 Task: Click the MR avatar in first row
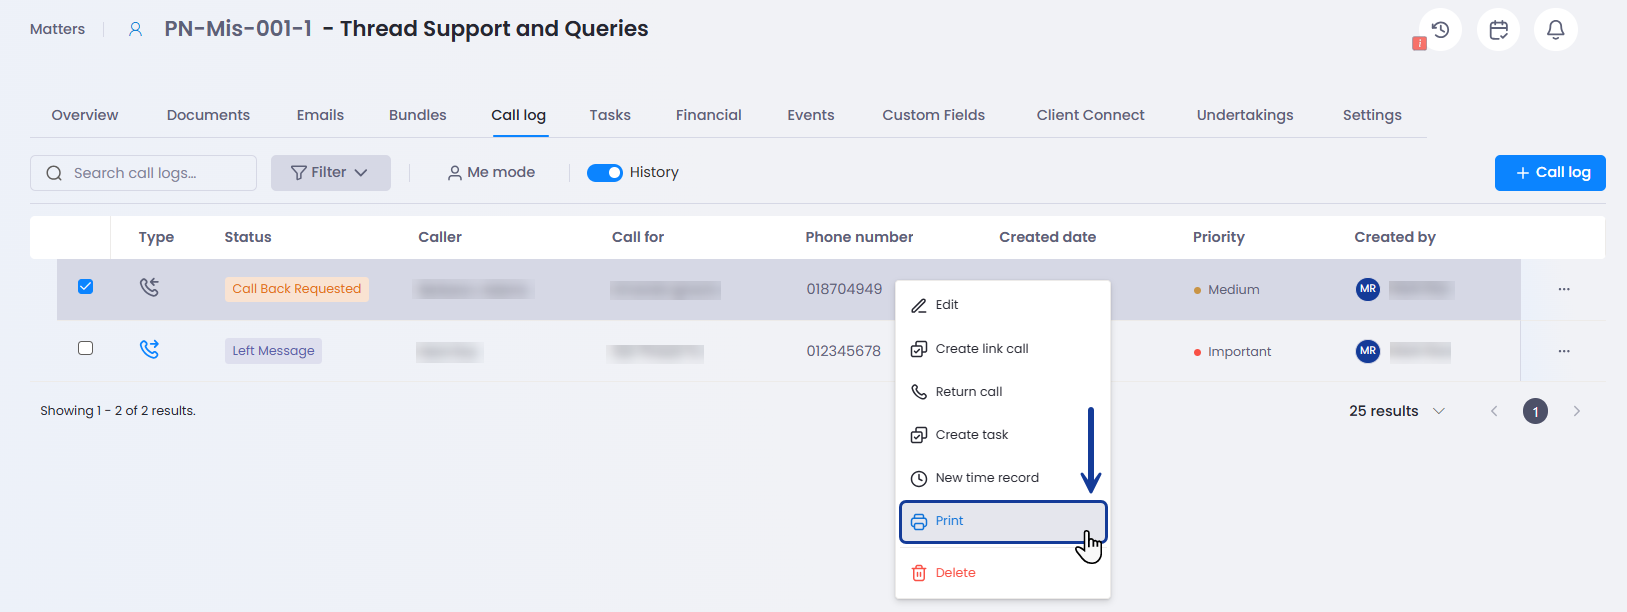[1367, 289]
